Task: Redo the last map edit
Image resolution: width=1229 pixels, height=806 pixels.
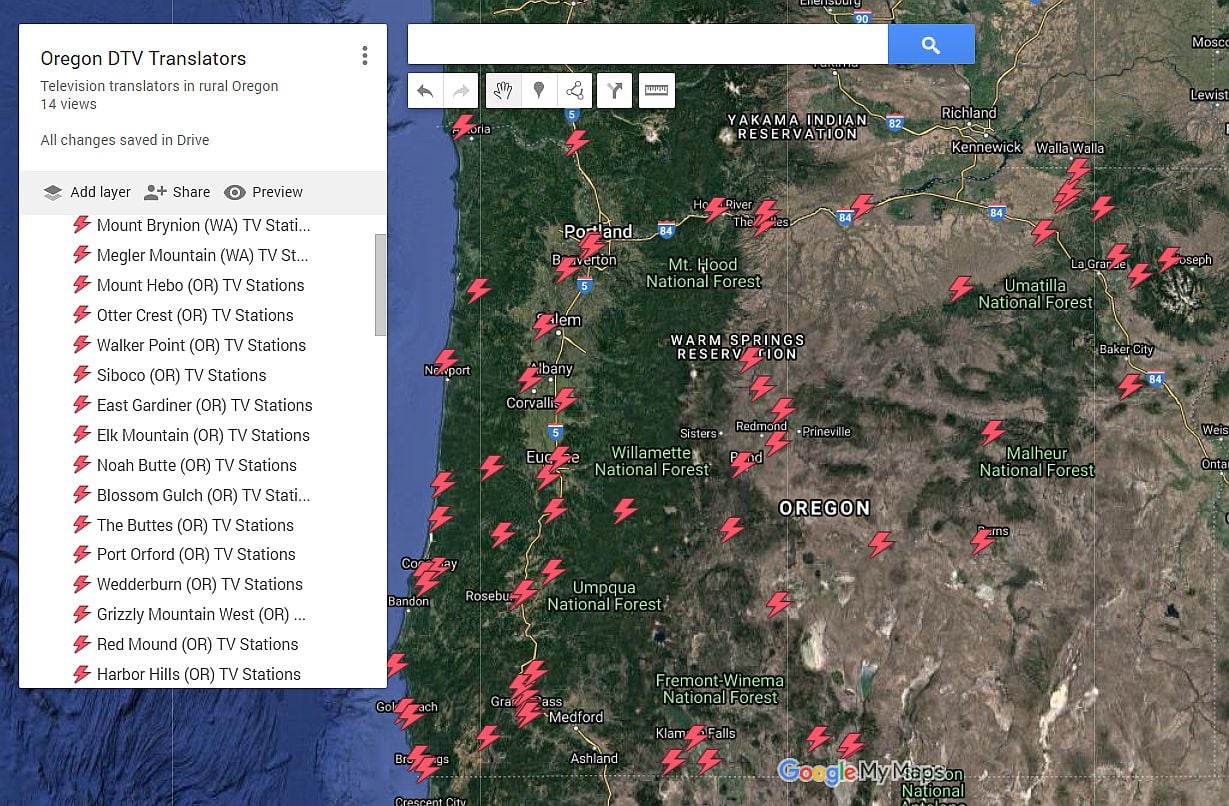Action: [x=461, y=91]
